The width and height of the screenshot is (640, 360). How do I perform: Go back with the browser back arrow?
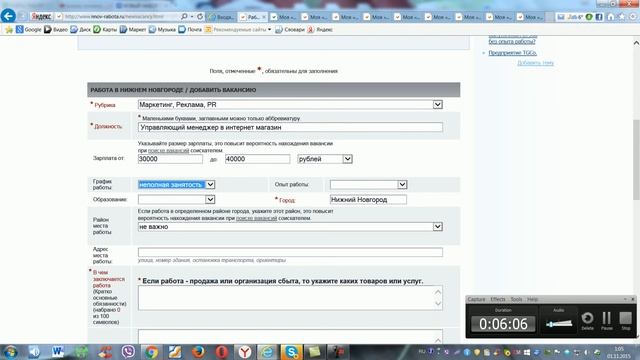click(8, 16)
